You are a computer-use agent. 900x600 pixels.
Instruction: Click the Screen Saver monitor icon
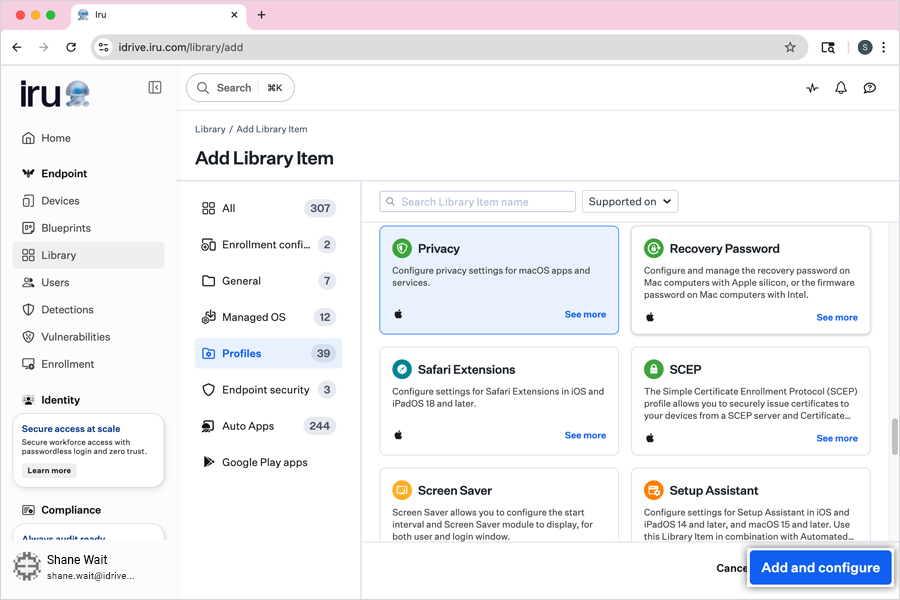tap(402, 491)
